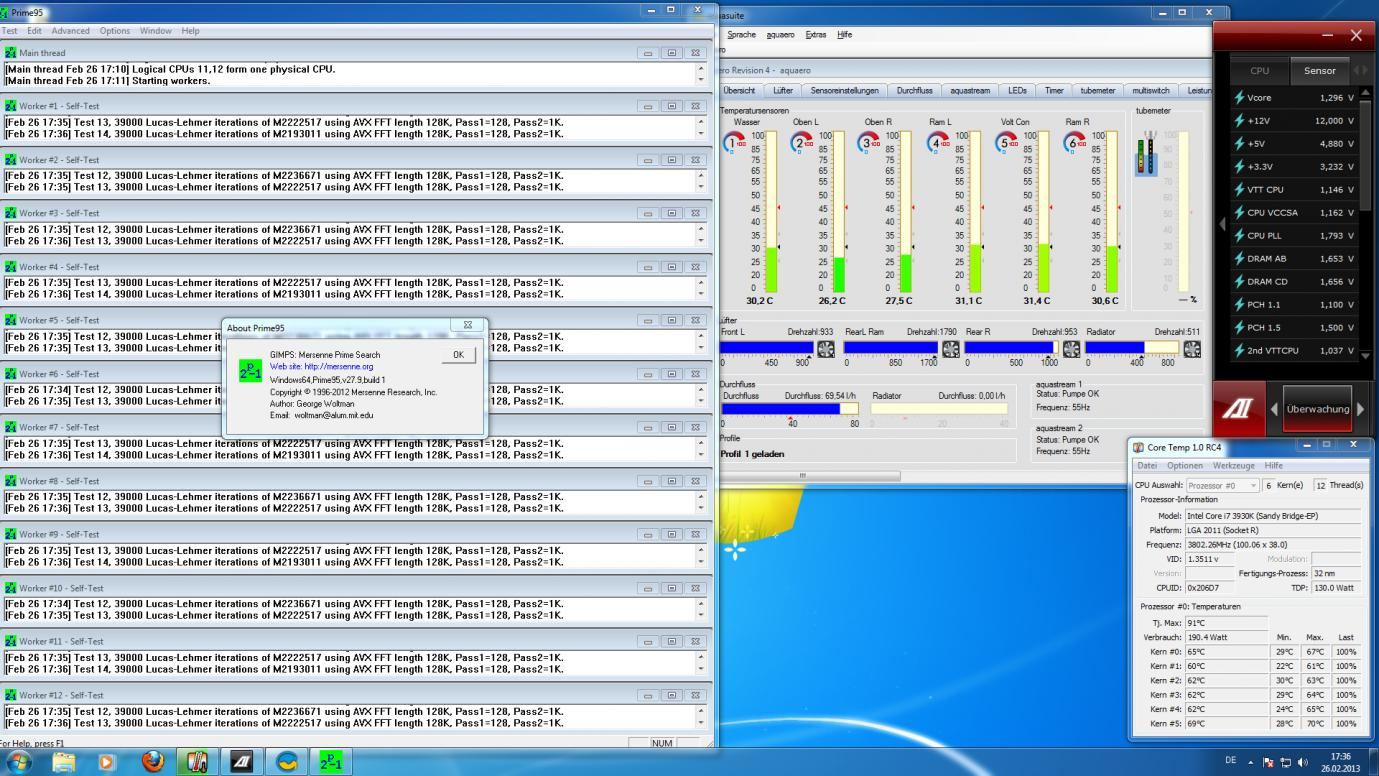Open Optionen menu in Core Temp
The width and height of the screenshot is (1379, 776).
[x=1185, y=466]
